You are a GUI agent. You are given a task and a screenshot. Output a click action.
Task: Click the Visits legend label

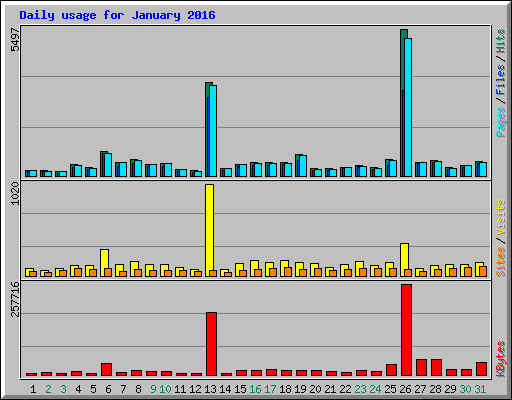pos(500,217)
